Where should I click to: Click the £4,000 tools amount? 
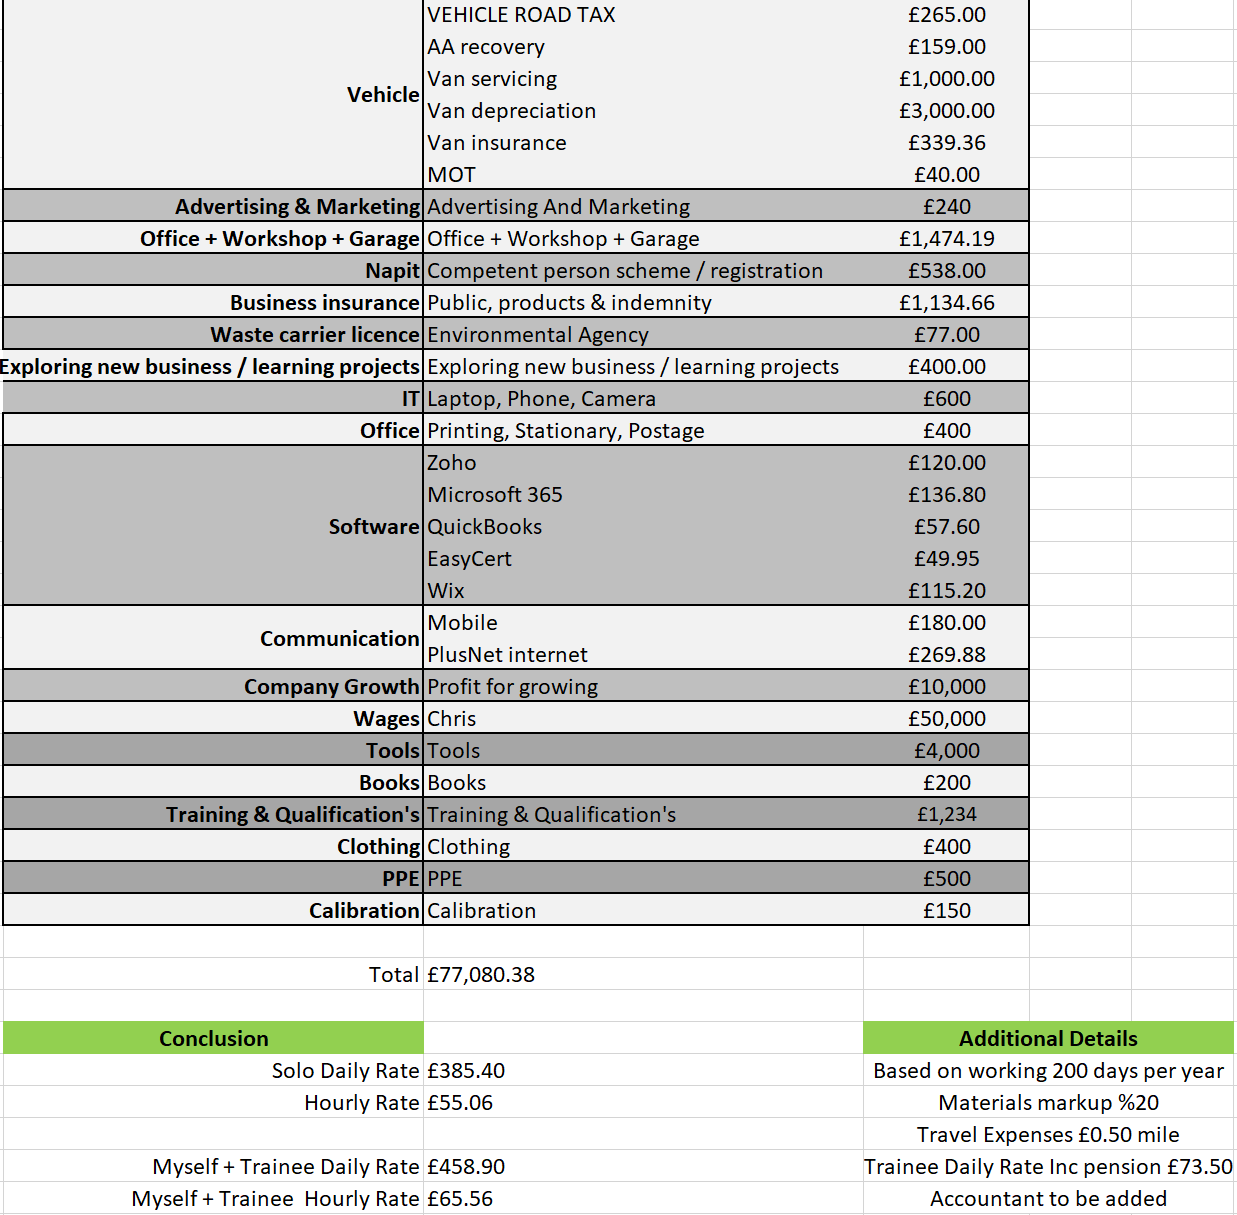(x=947, y=751)
